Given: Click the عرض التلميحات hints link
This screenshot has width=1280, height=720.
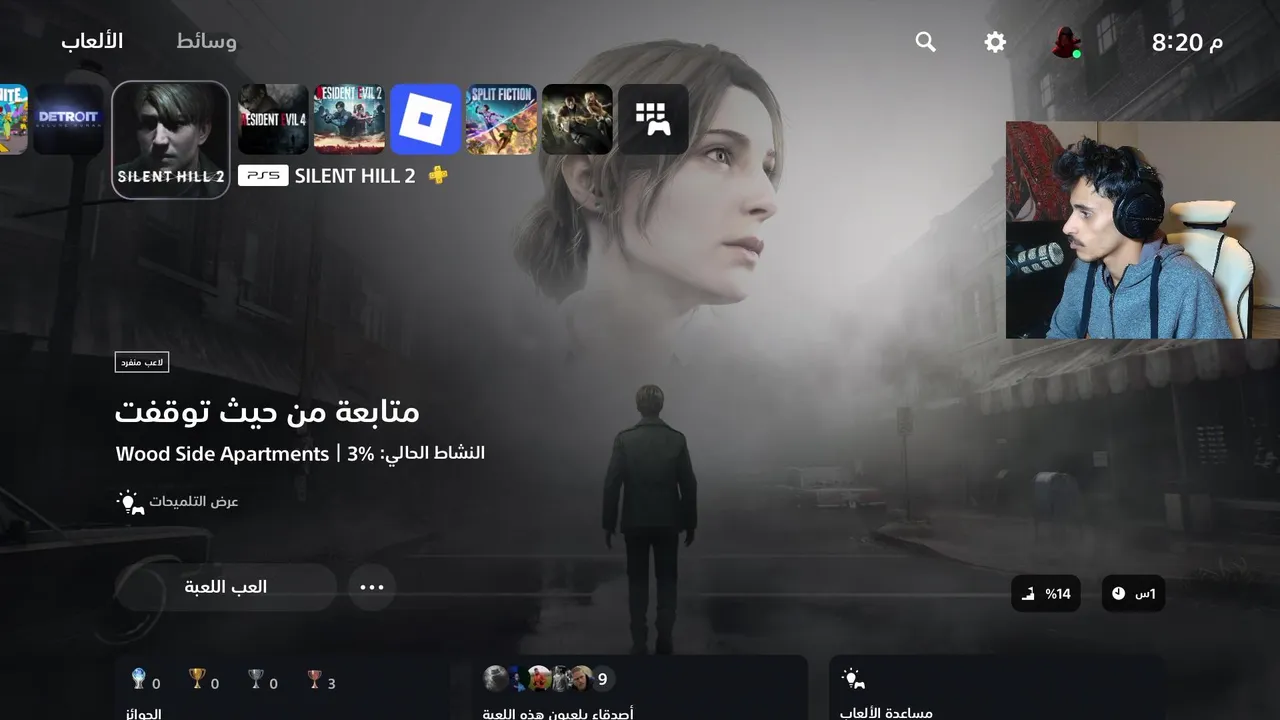Looking at the screenshot, I should click(194, 501).
